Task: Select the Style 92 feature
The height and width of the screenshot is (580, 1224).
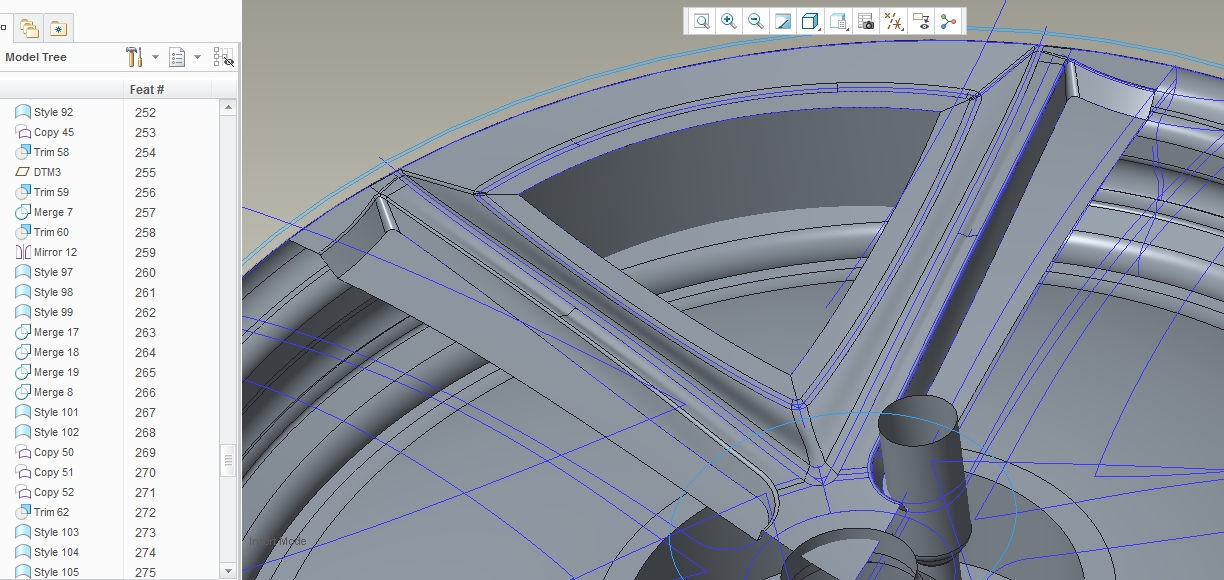Action: (x=44, y=112)
